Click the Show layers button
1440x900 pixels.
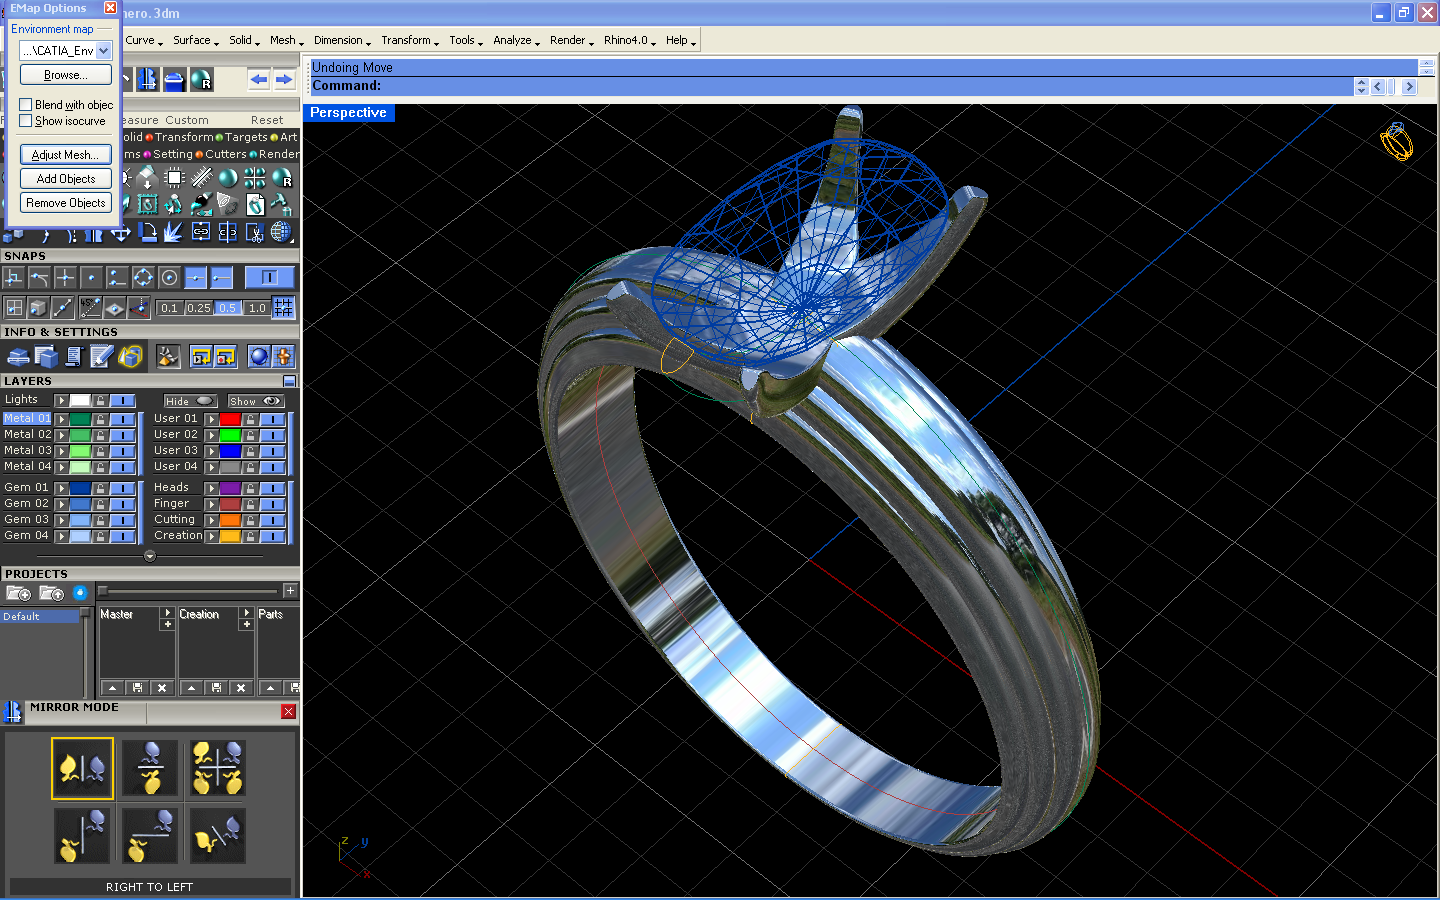point(256,401)
